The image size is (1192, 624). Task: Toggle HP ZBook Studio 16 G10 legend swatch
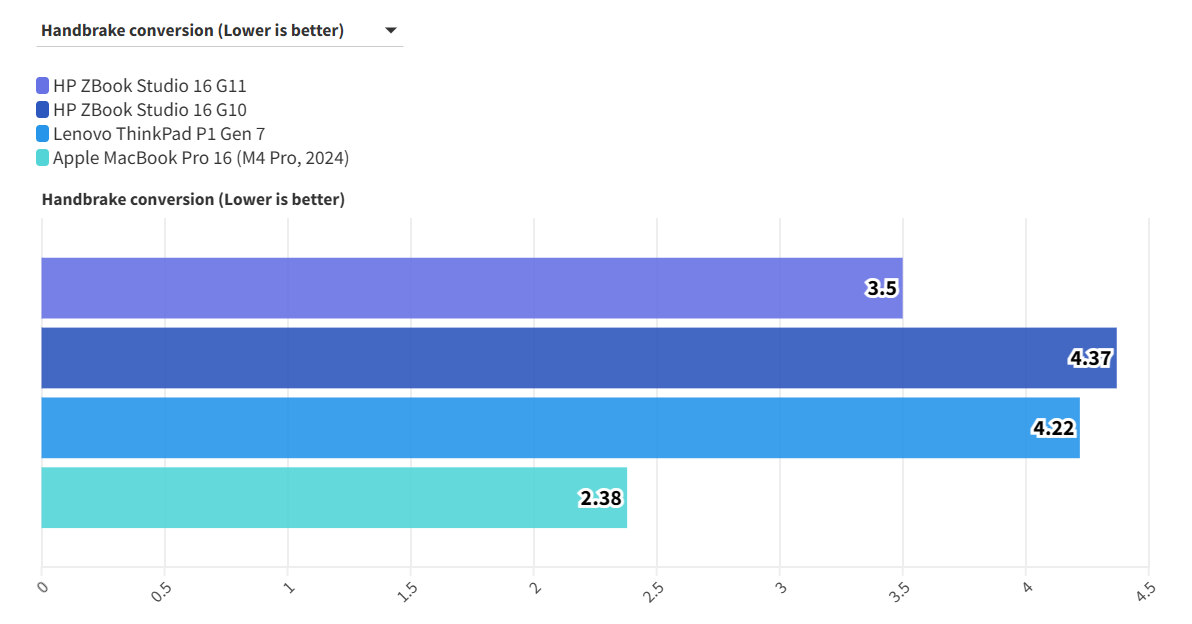point(42,110)
